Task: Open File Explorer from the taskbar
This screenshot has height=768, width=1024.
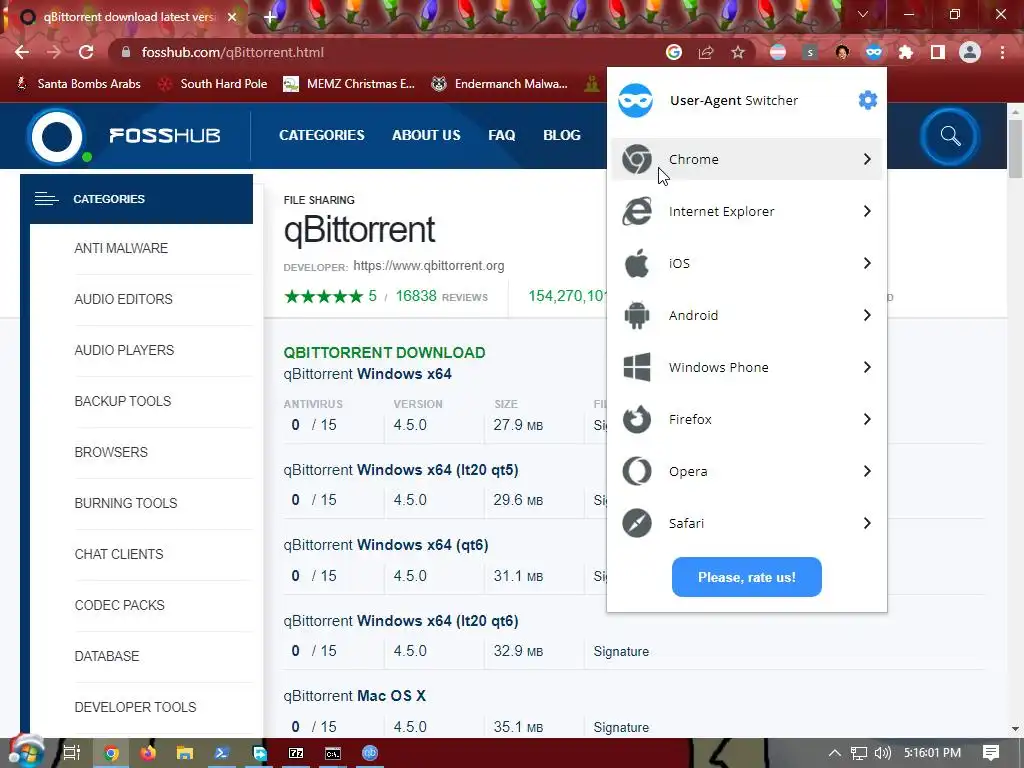Action: [185, 753]
